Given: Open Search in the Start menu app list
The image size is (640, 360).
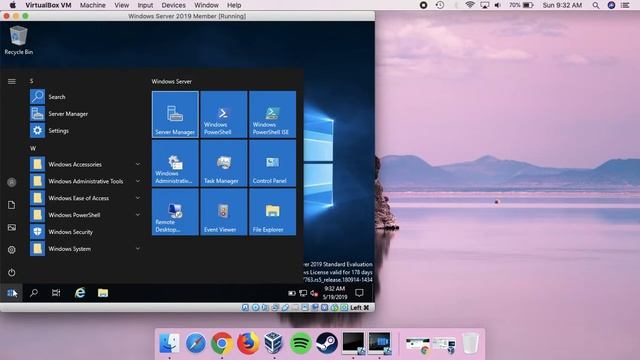Looking at the screenshot, I should click(x=86, y=97).
